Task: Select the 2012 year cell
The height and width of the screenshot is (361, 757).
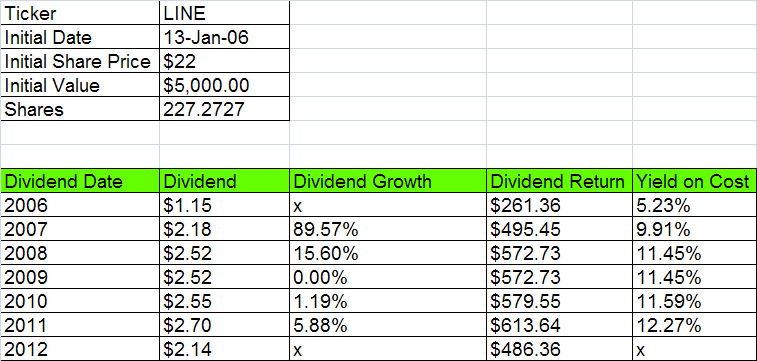Action: [x=80, y=349]
